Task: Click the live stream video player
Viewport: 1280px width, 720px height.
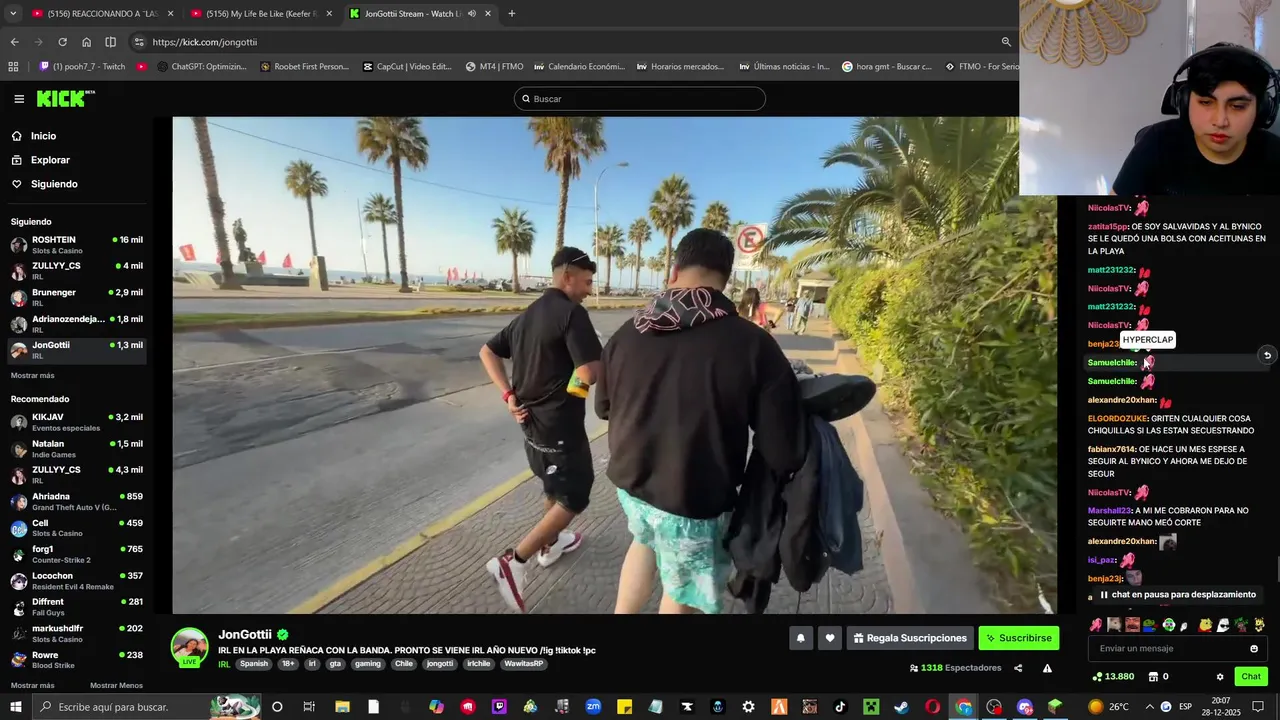Action: coord(614,365)
